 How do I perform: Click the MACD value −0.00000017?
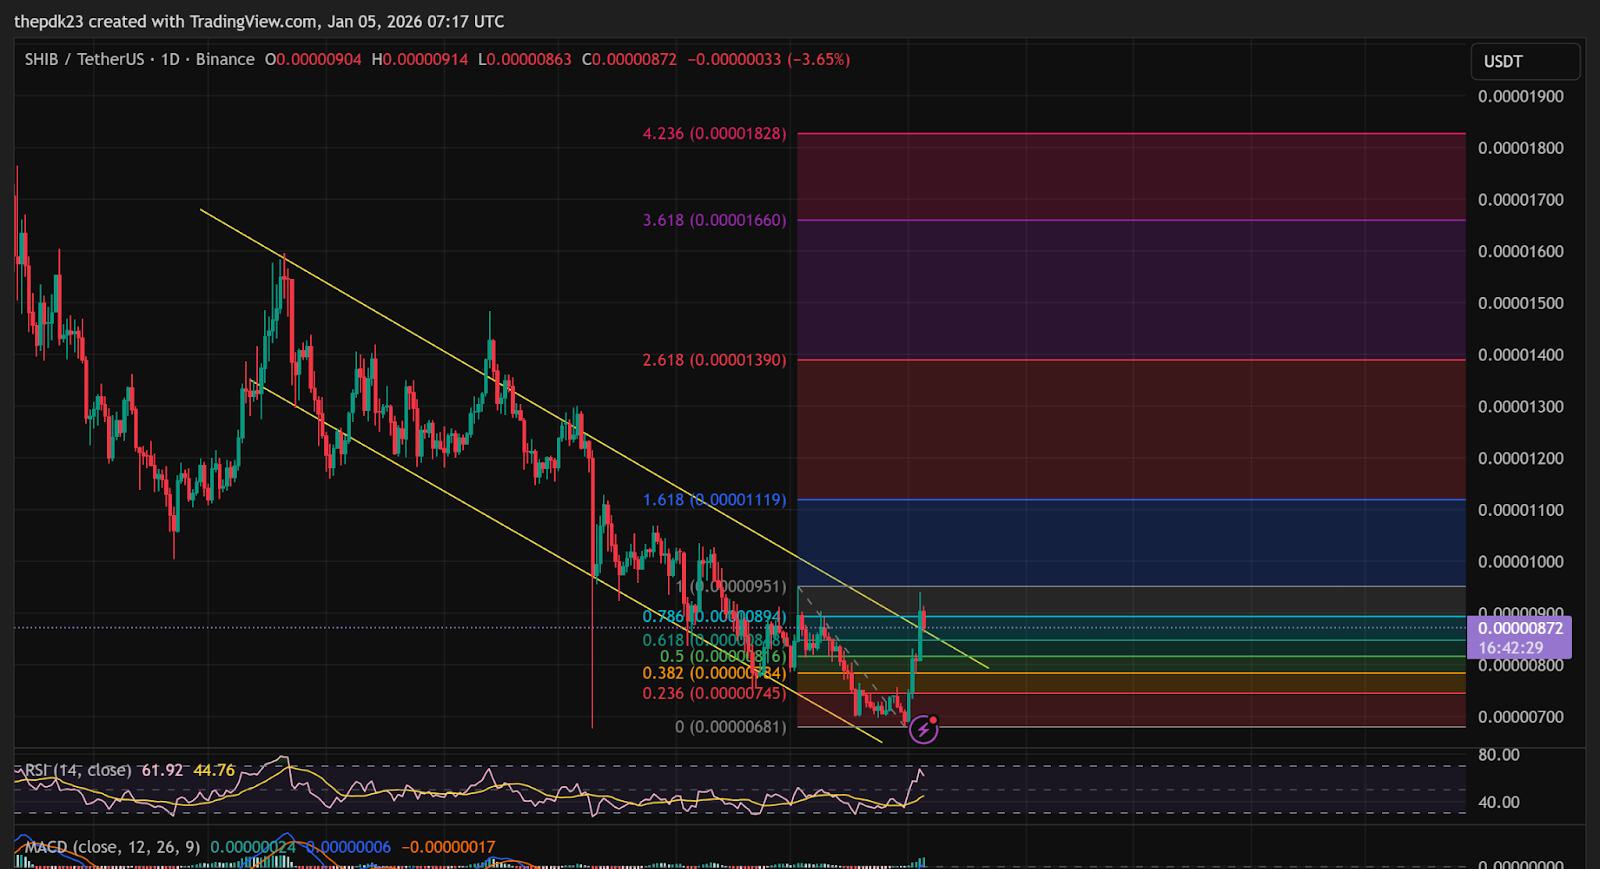tap(448, 847)
